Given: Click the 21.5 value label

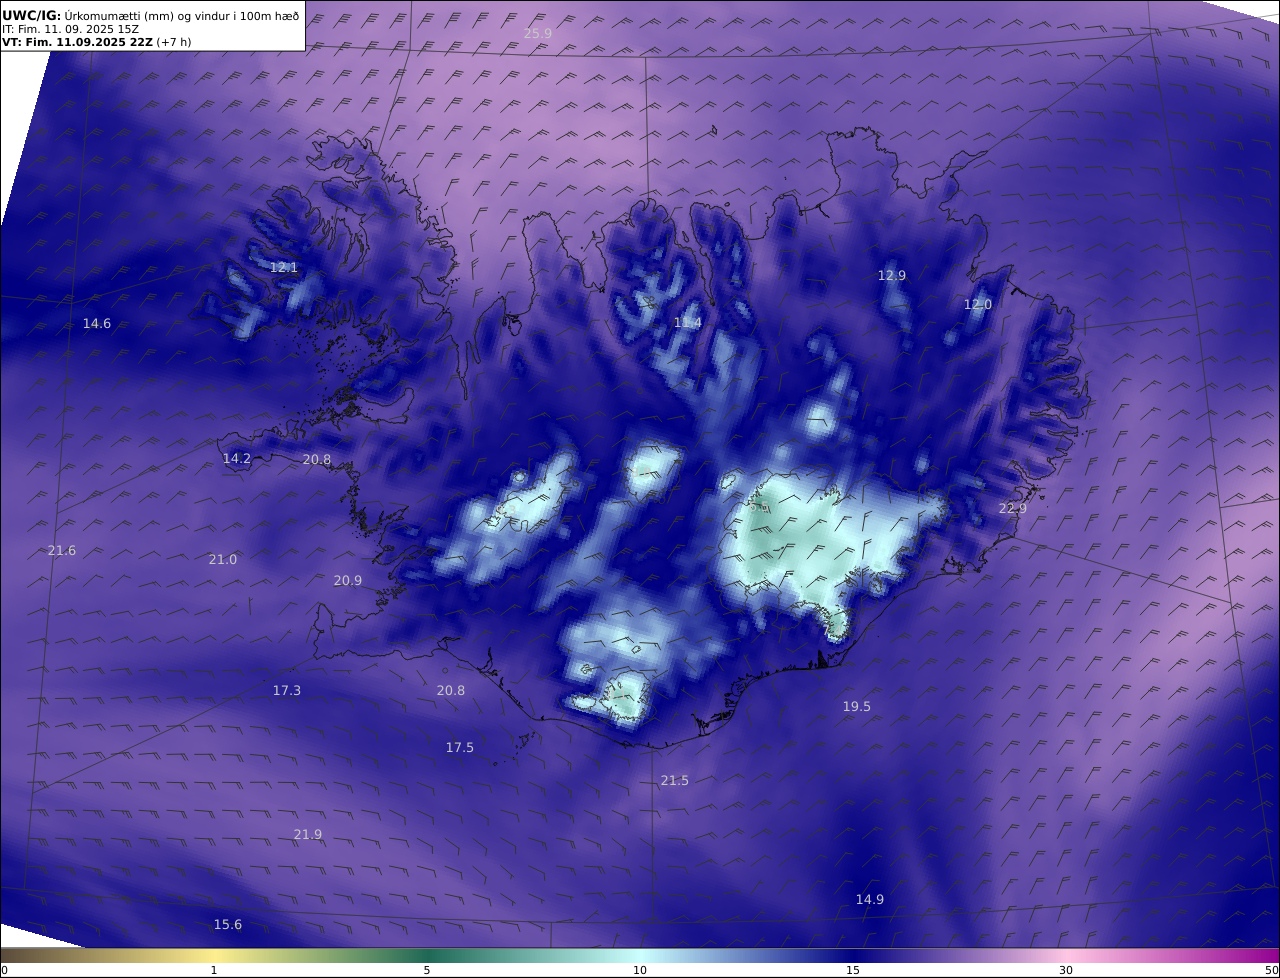Looking at the screenshot, I should [675, 780].
